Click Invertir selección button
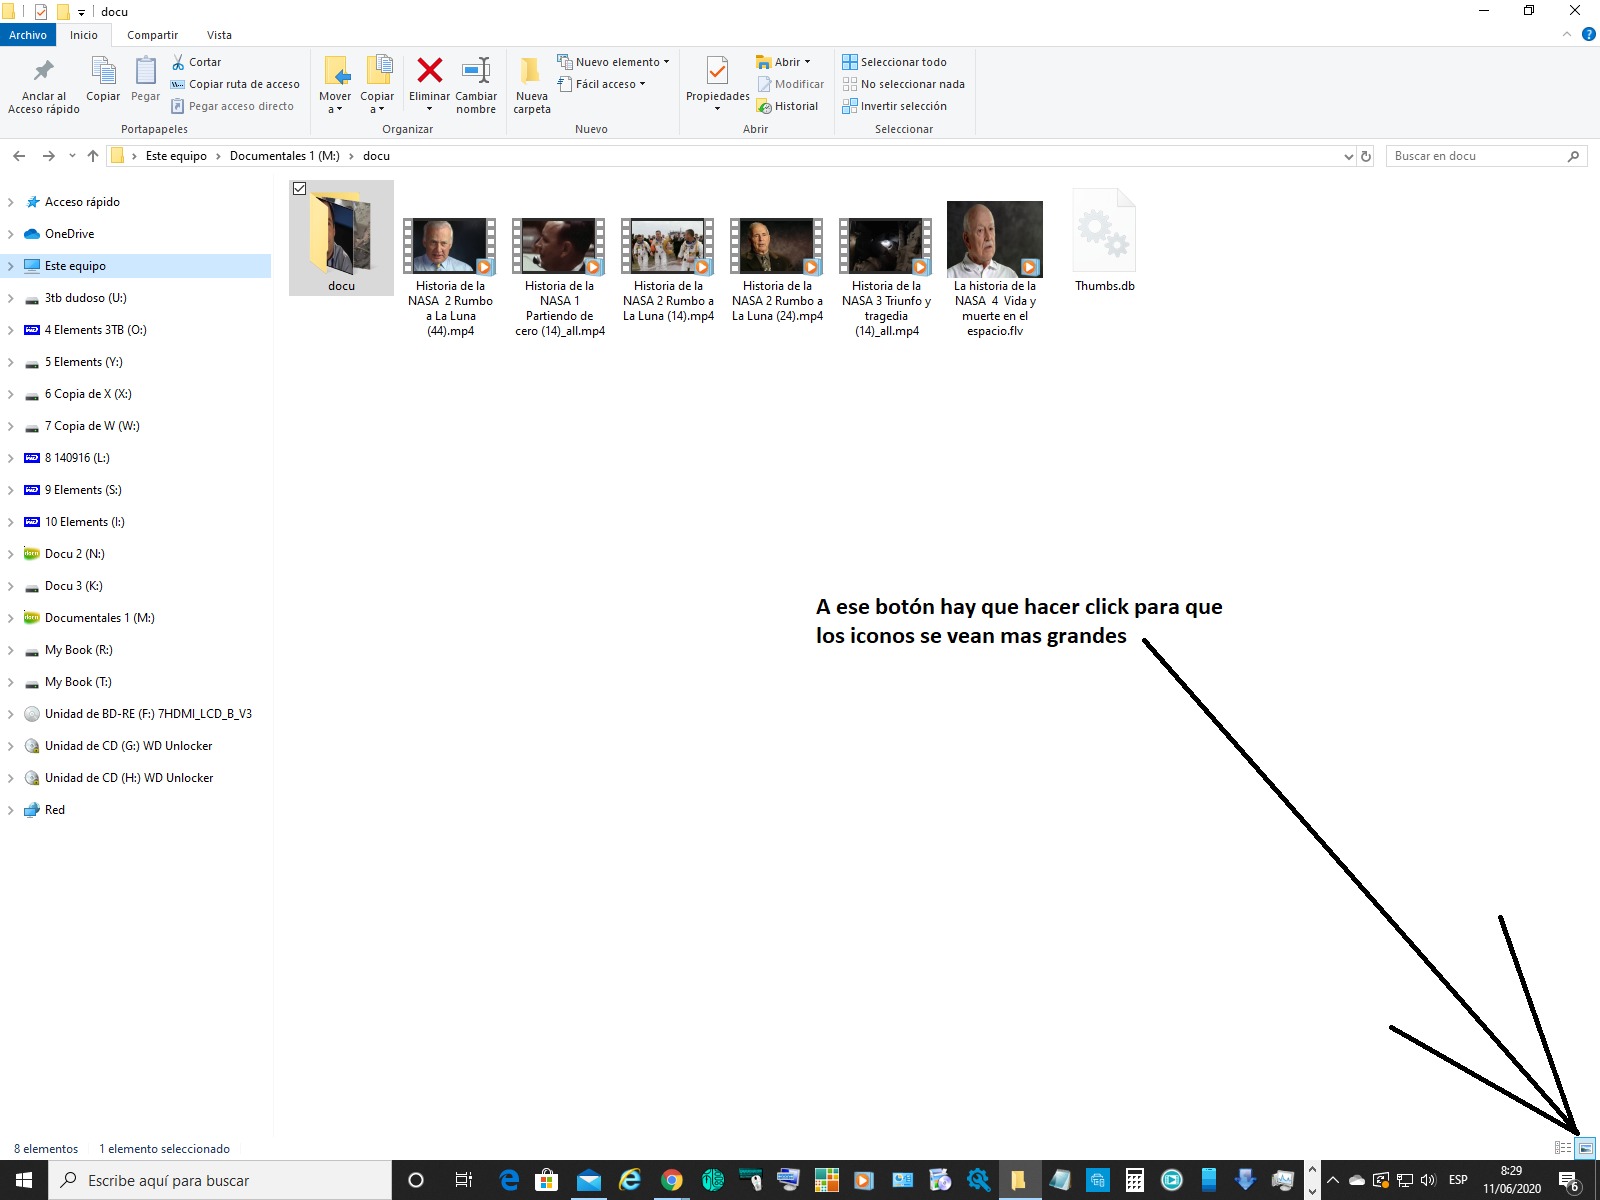The image size is (1600, 1200). [895, 106]
